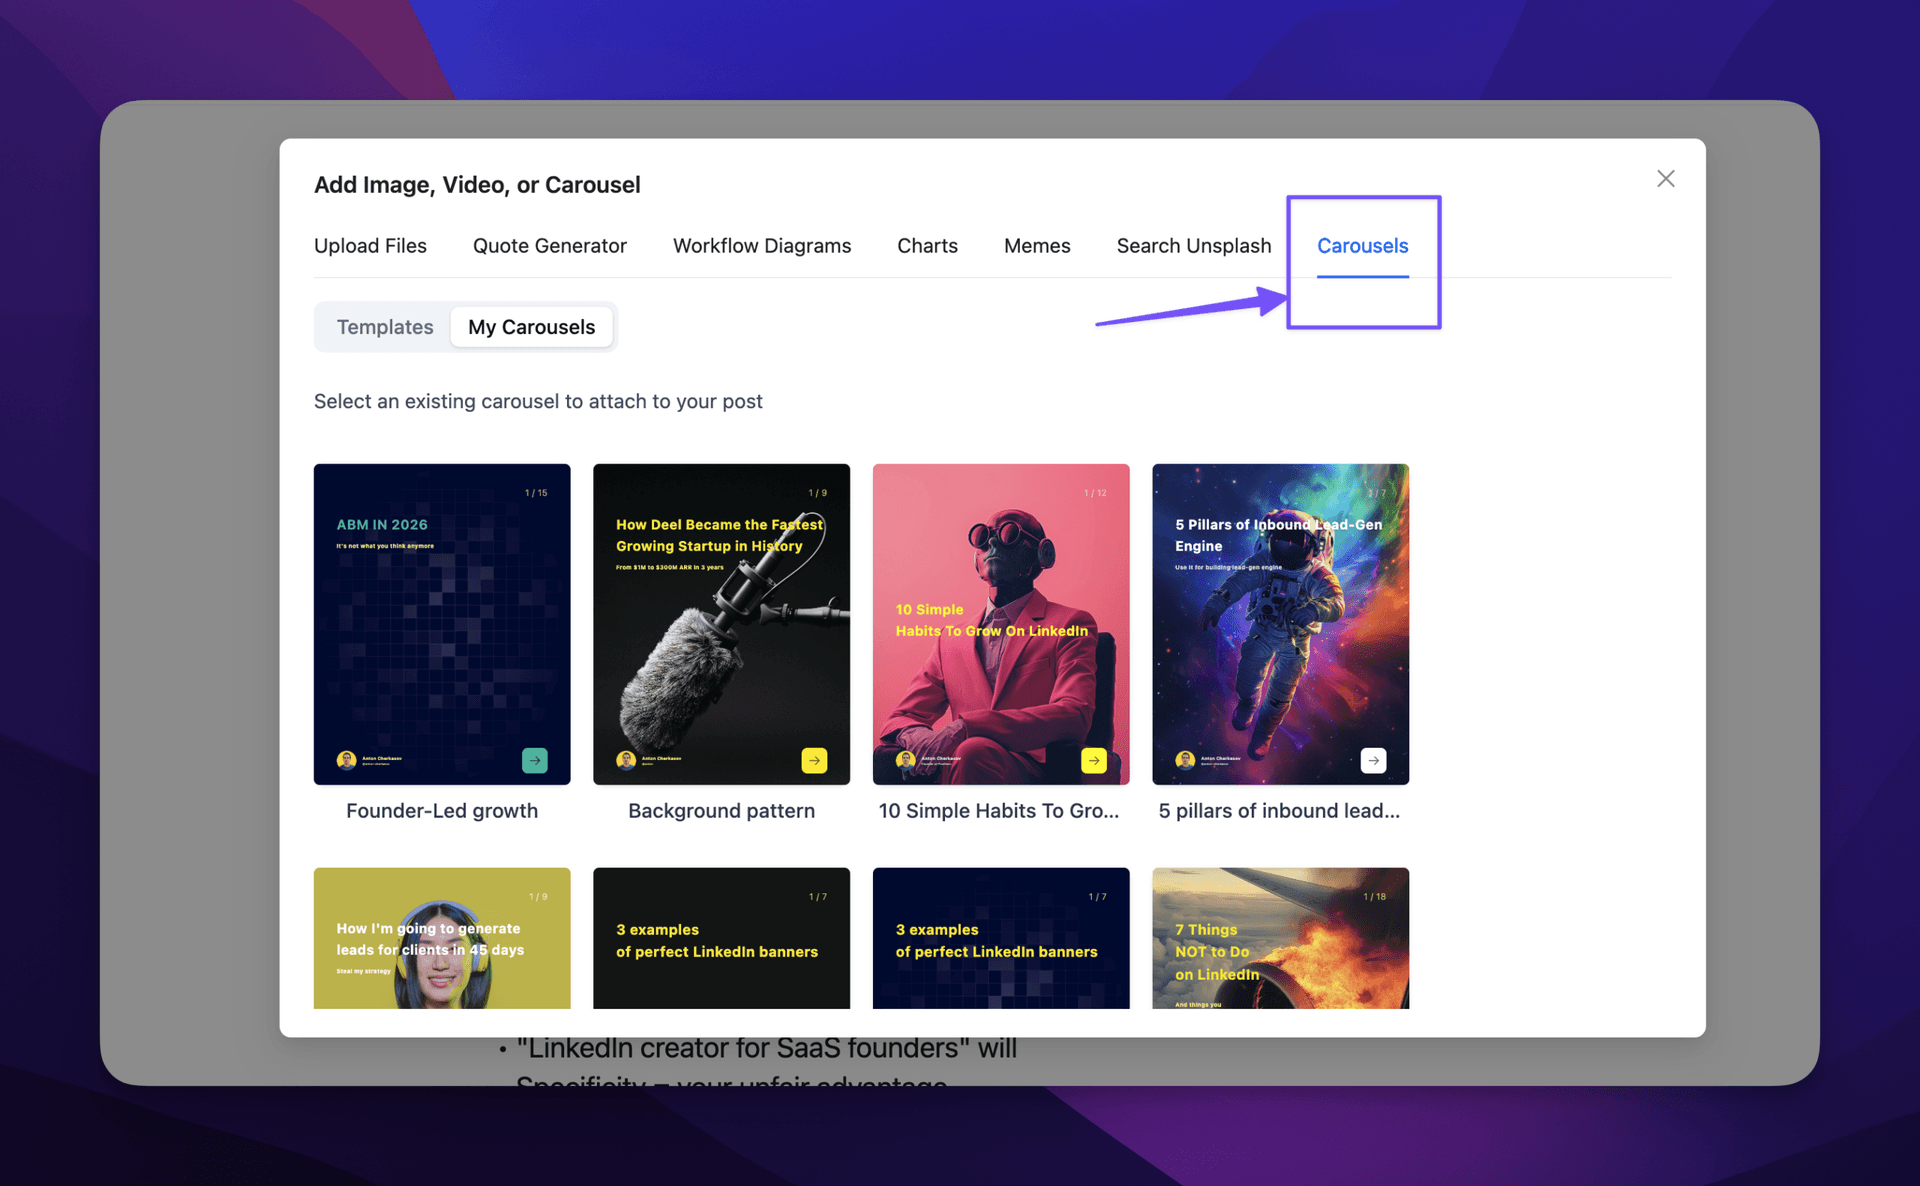Select the 7 Things NOT to Do carousel

click(x=1280, y=938)
